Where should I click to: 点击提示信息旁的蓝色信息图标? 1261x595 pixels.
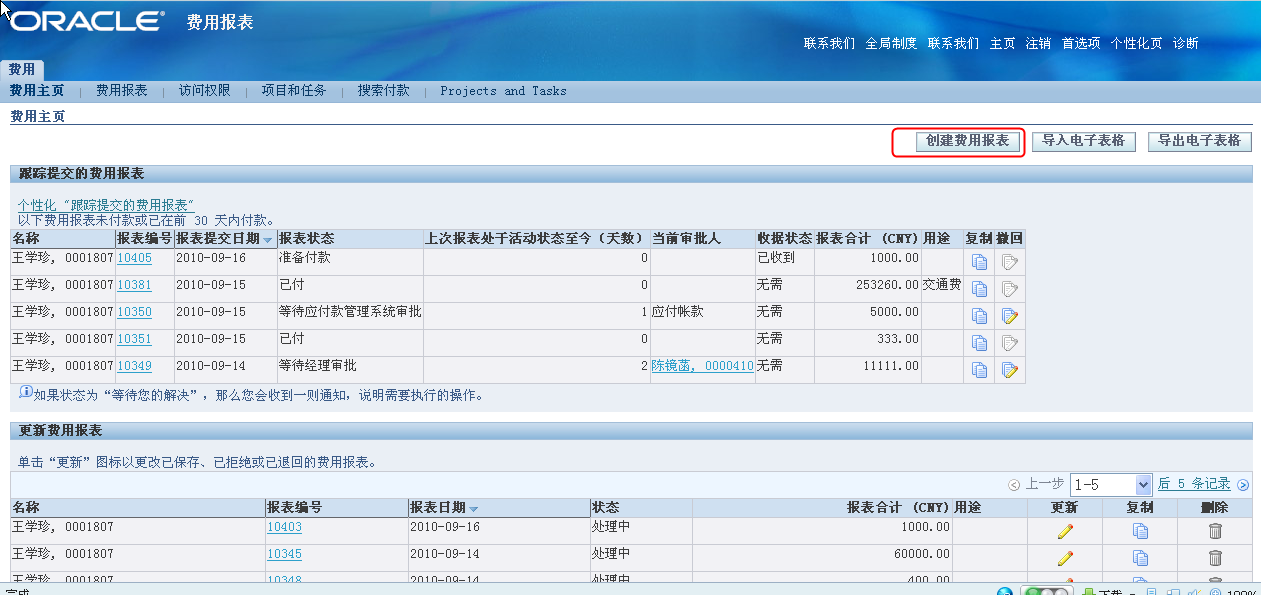pyautogui.click(x=22, y=395)
